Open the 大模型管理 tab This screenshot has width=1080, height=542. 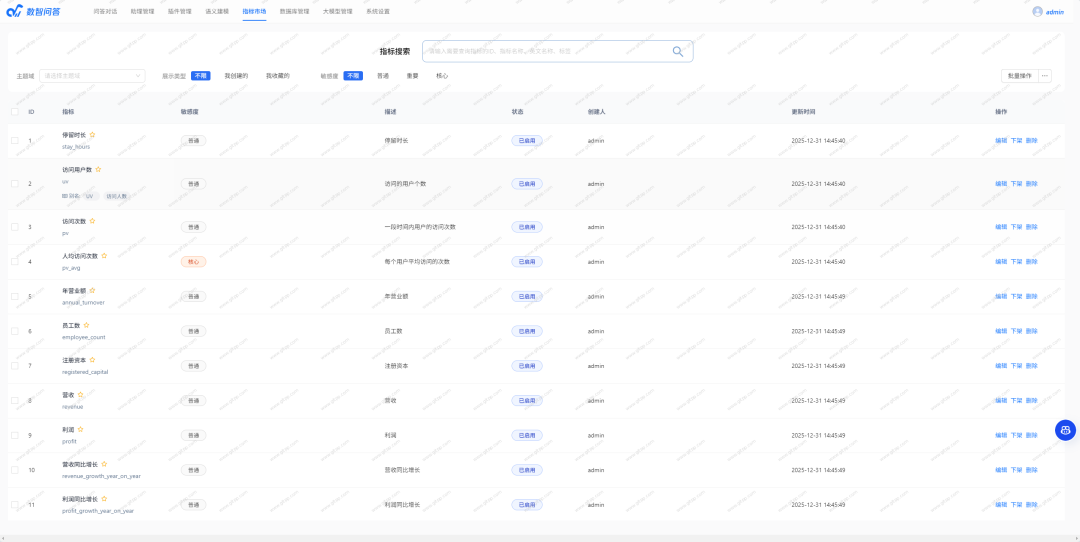pyautogui.click(x=338, y=12)
